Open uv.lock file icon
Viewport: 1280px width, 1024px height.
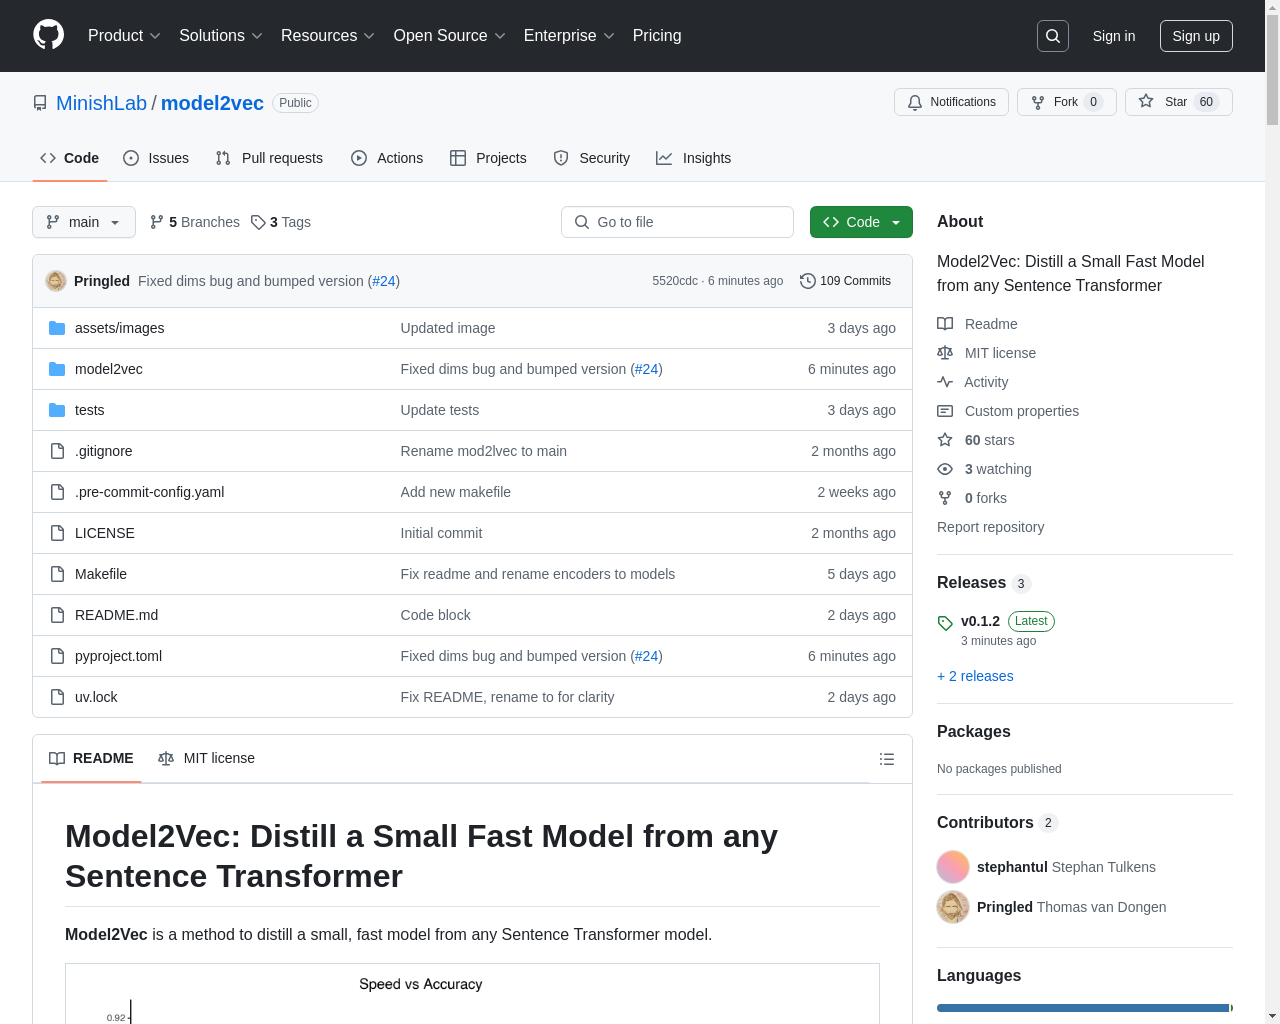tap(57, 697)
